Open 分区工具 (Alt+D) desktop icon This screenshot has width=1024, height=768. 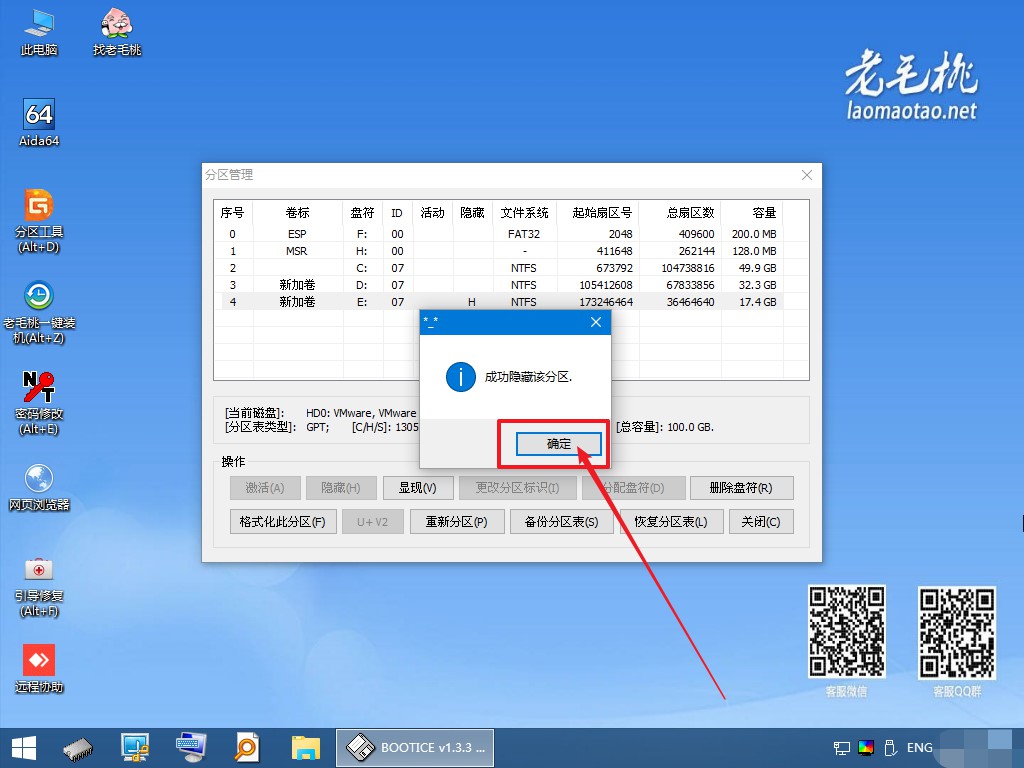point(39,221)
